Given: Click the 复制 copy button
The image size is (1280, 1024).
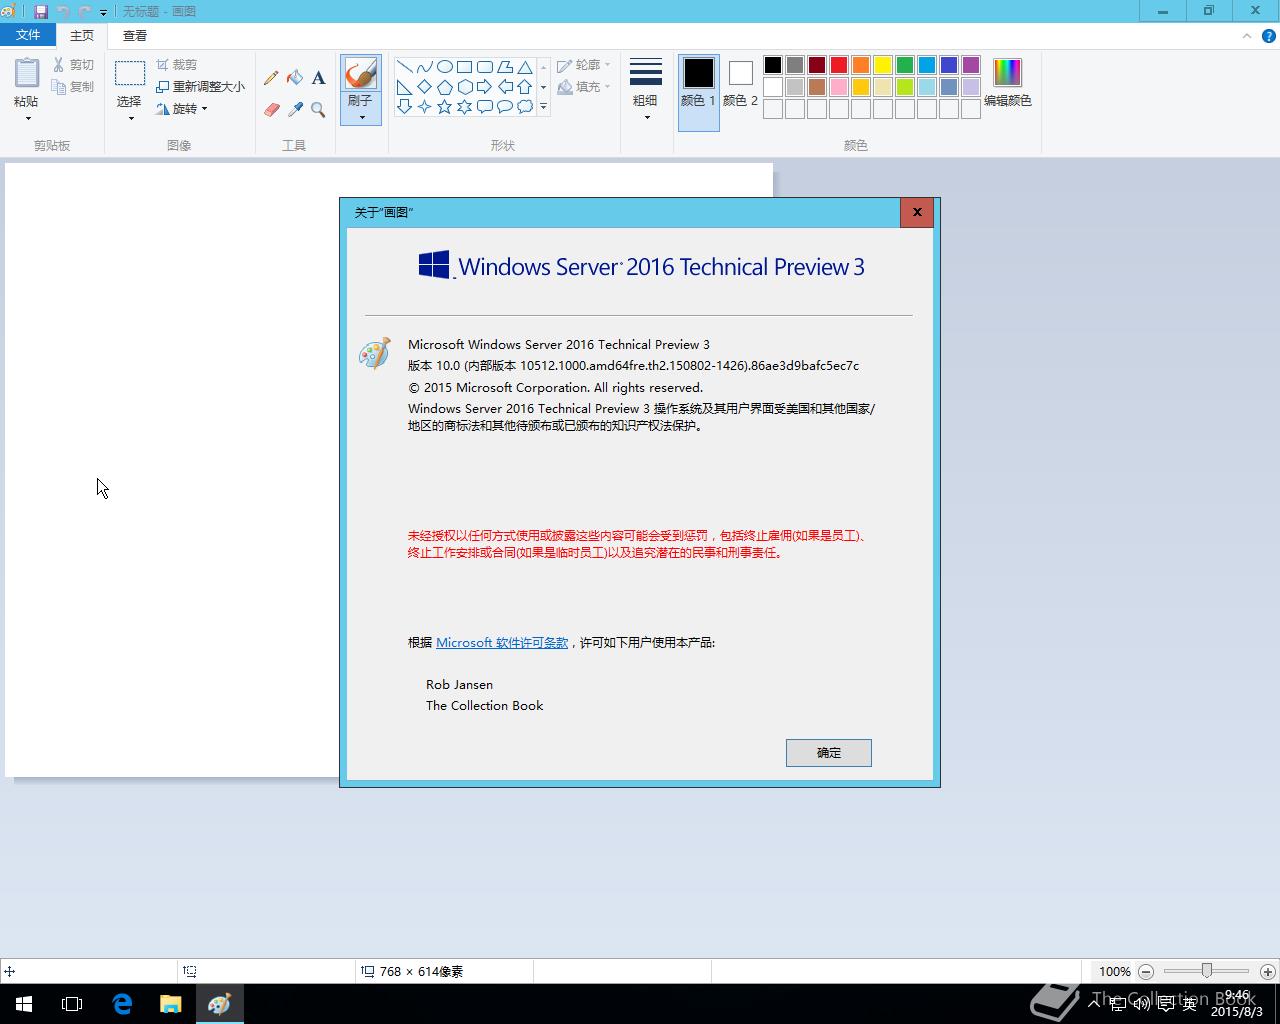Looking at the screenshot, I should [73, 87].
